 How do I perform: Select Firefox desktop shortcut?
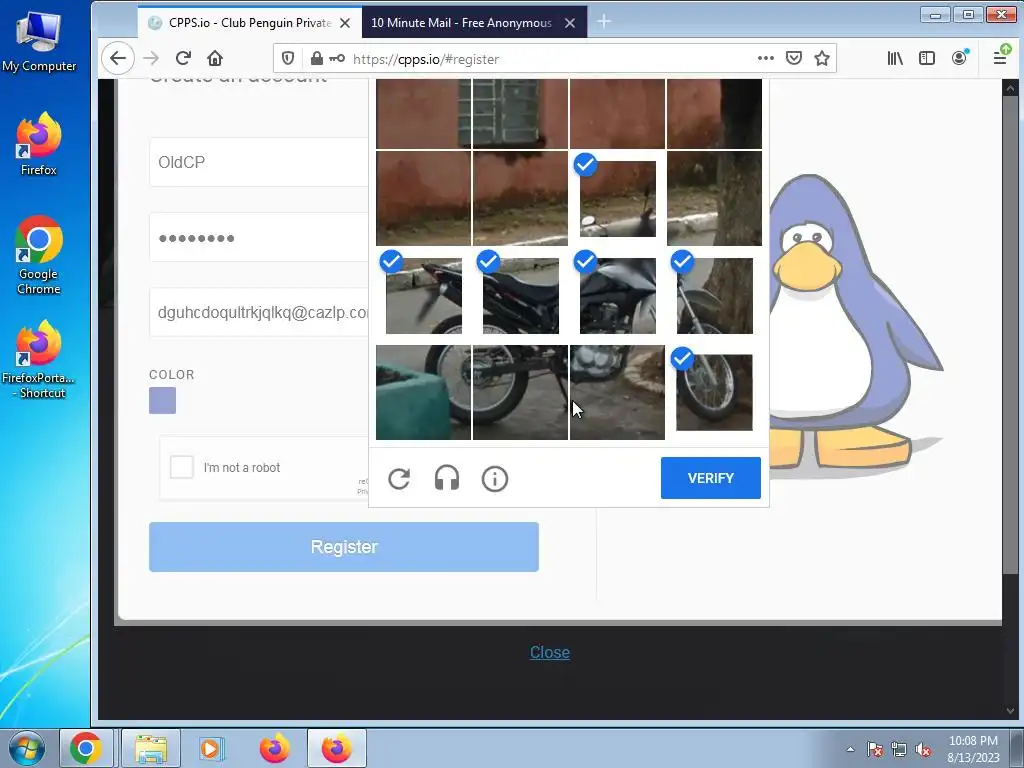[x=39, y=144]
